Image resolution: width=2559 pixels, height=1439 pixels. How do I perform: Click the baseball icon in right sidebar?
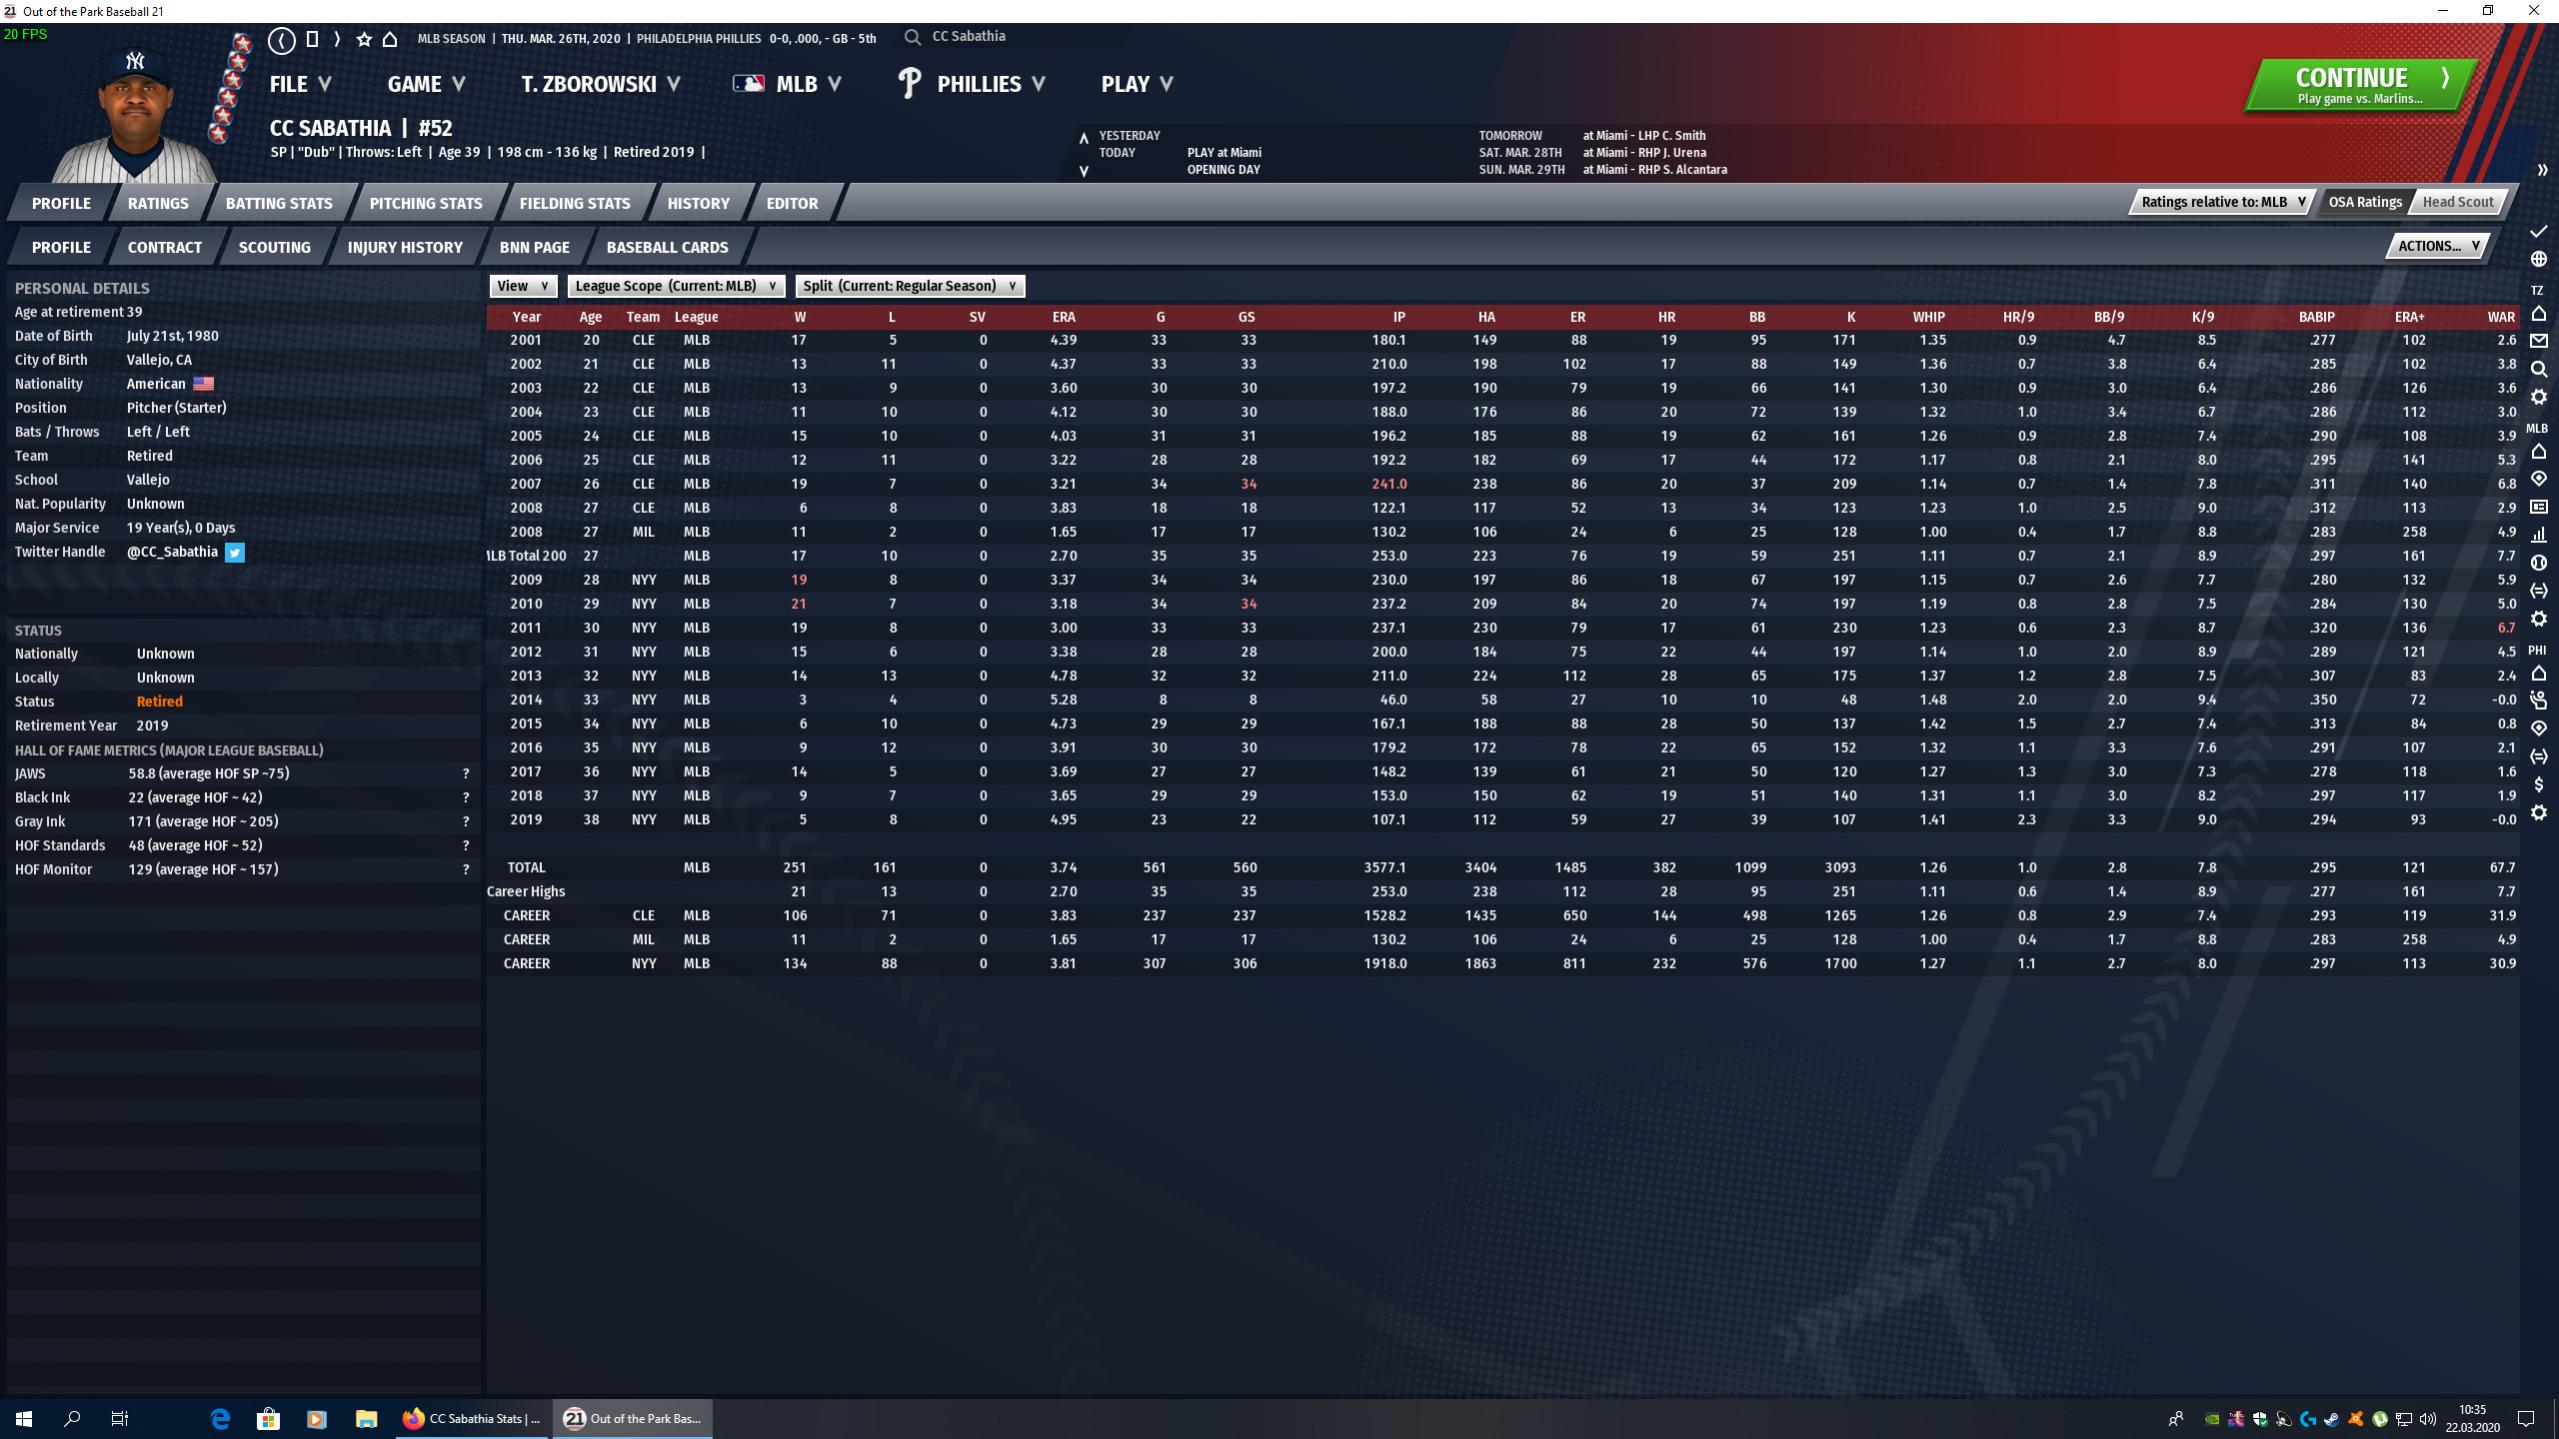coord(2538,563)
